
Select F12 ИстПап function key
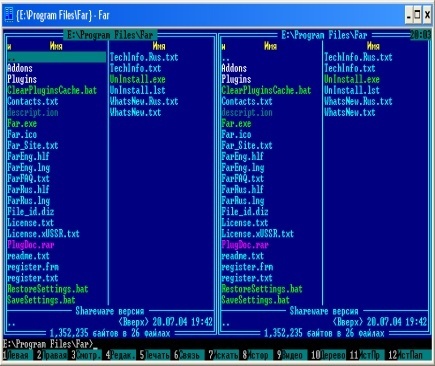410,355
